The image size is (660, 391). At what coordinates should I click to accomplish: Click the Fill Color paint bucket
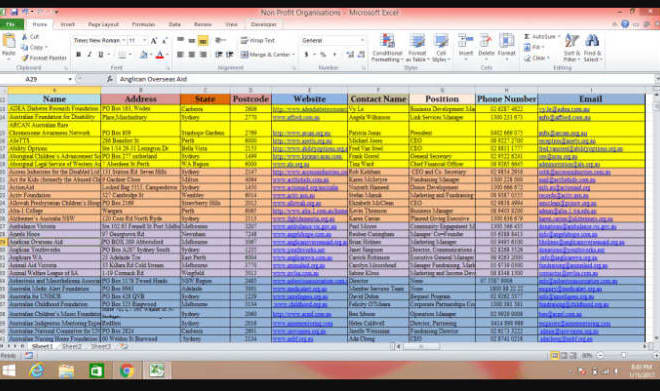coord(143,55)
